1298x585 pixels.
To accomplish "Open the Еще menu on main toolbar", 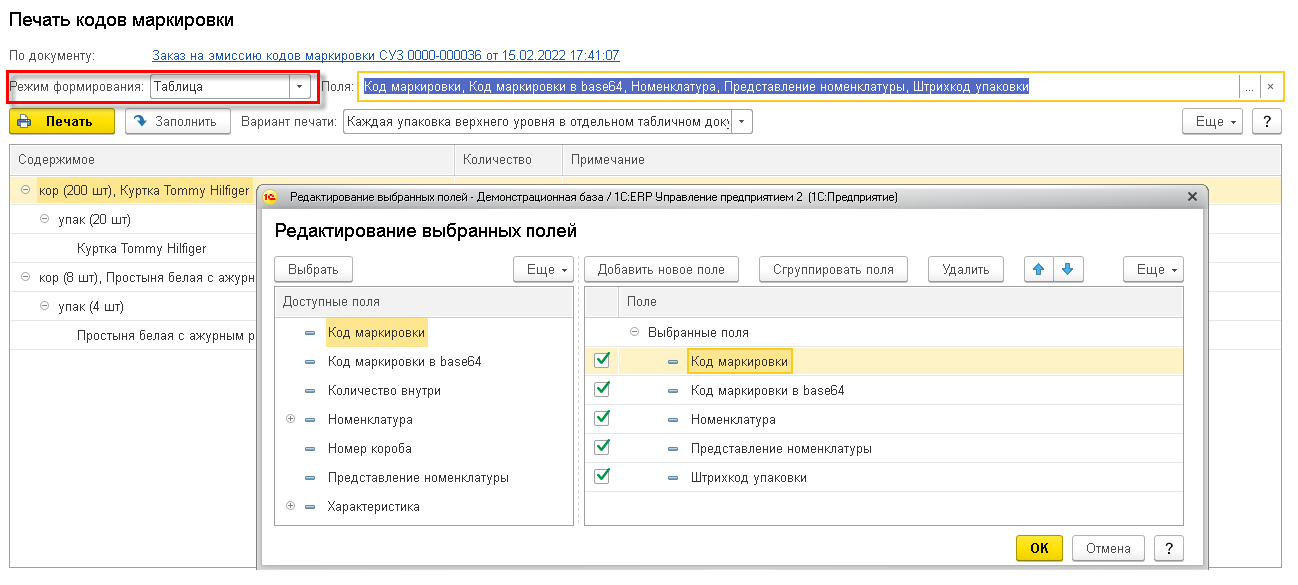I will [1215, 122].
